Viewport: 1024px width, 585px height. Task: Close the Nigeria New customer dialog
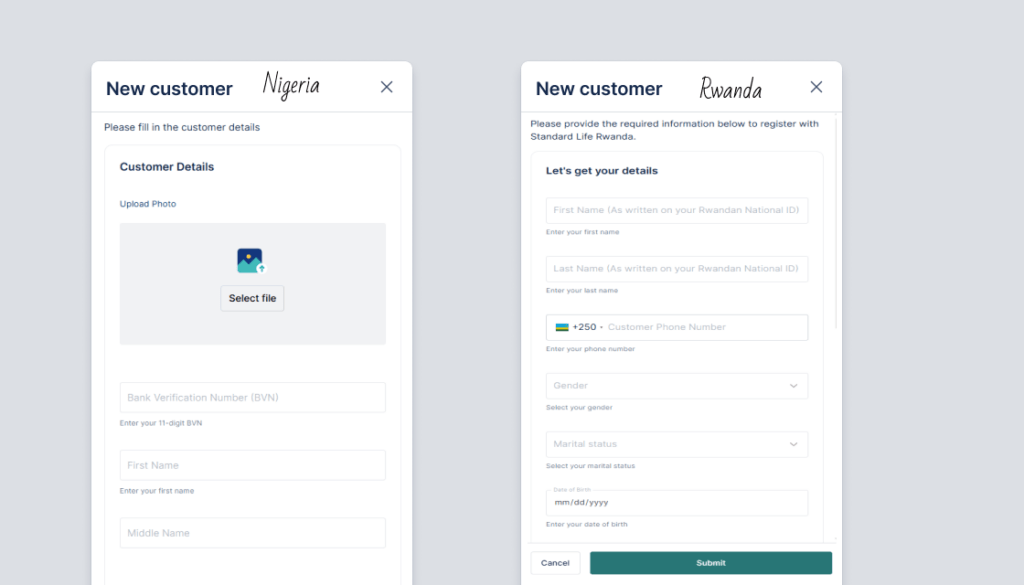pyautogui.click(x=387, y=87)
